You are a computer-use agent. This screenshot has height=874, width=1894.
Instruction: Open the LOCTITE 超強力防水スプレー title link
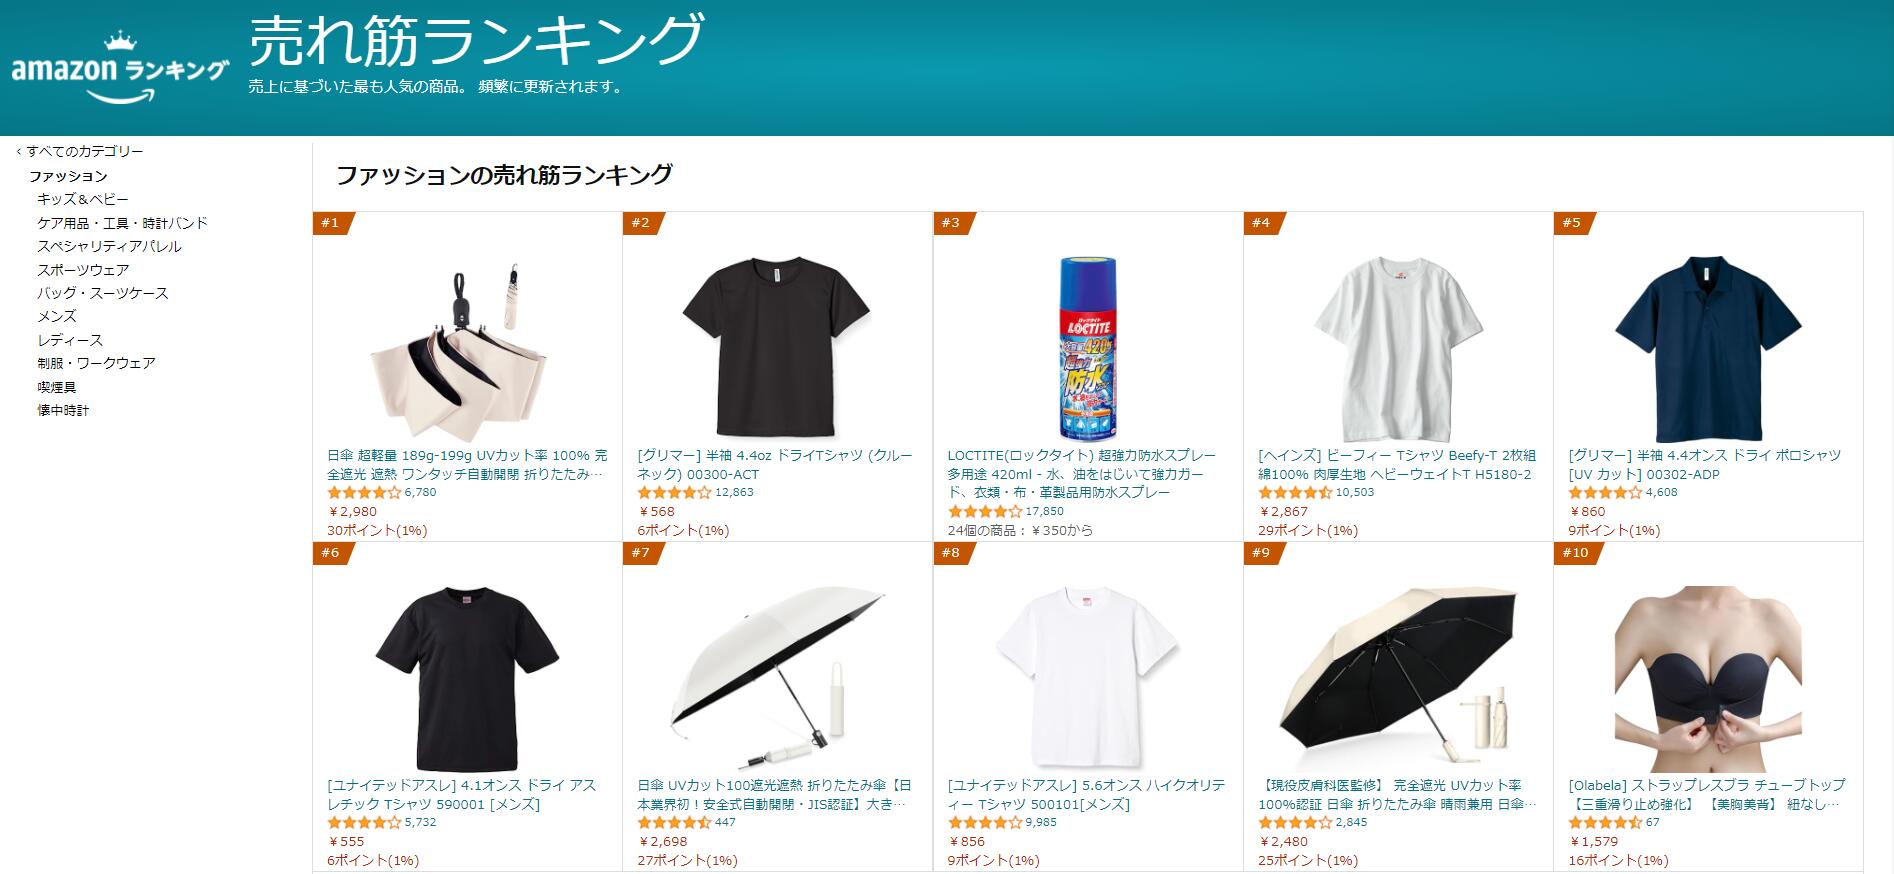(1085, 474)
